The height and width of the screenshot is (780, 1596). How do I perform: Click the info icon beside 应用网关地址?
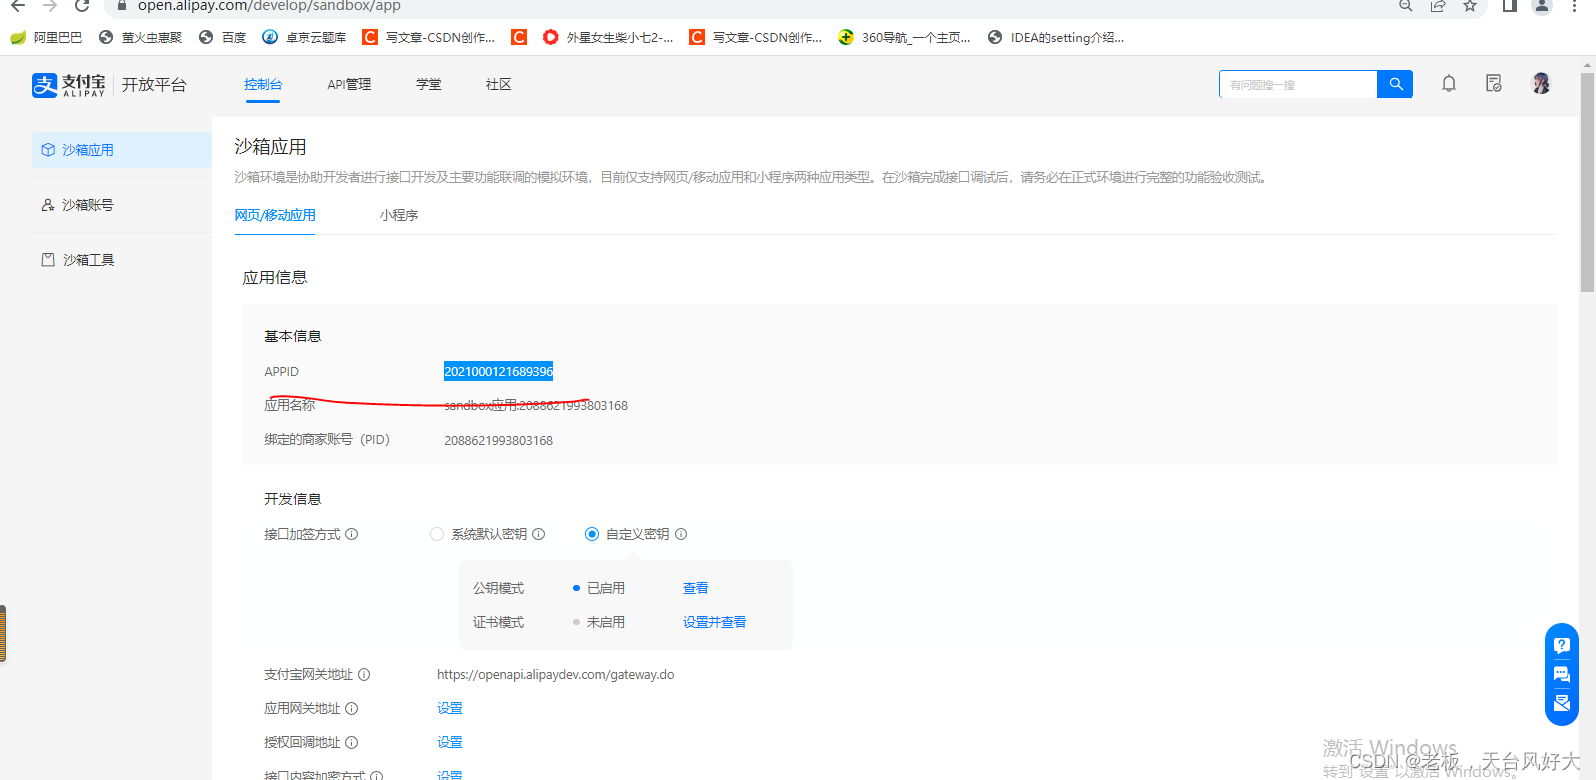tap(352, 709)
